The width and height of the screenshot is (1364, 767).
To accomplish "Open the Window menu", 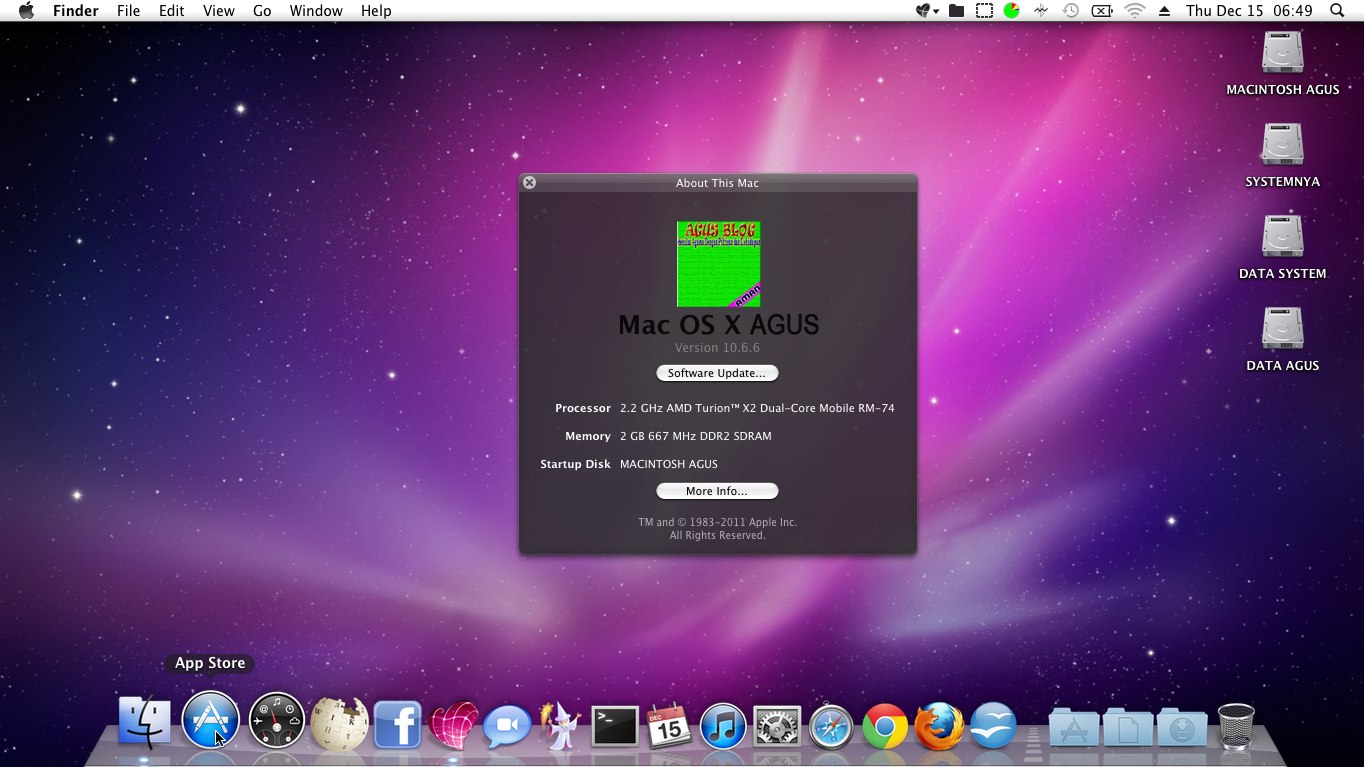I will 316,11.
